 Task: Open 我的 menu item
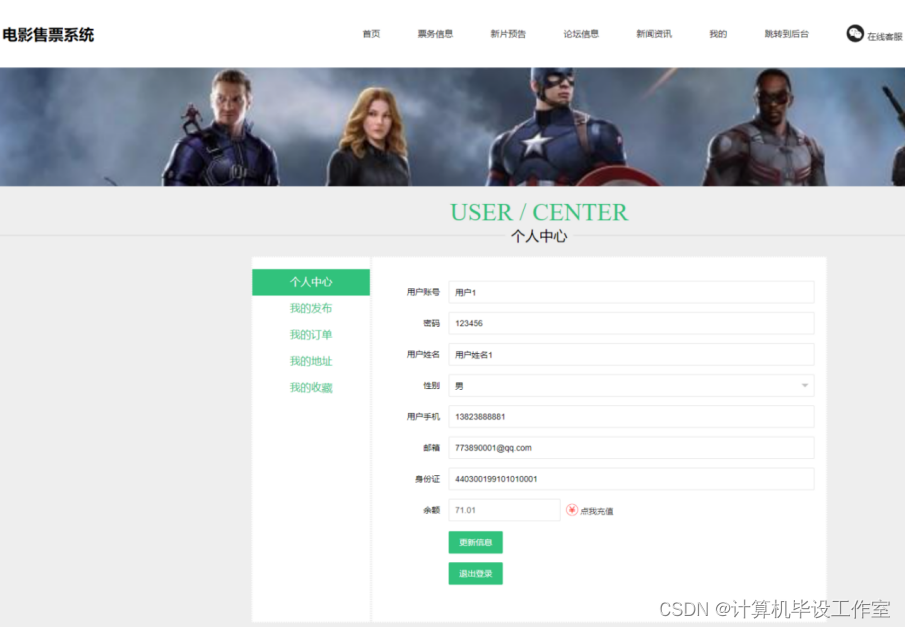(x=718, y=34)
